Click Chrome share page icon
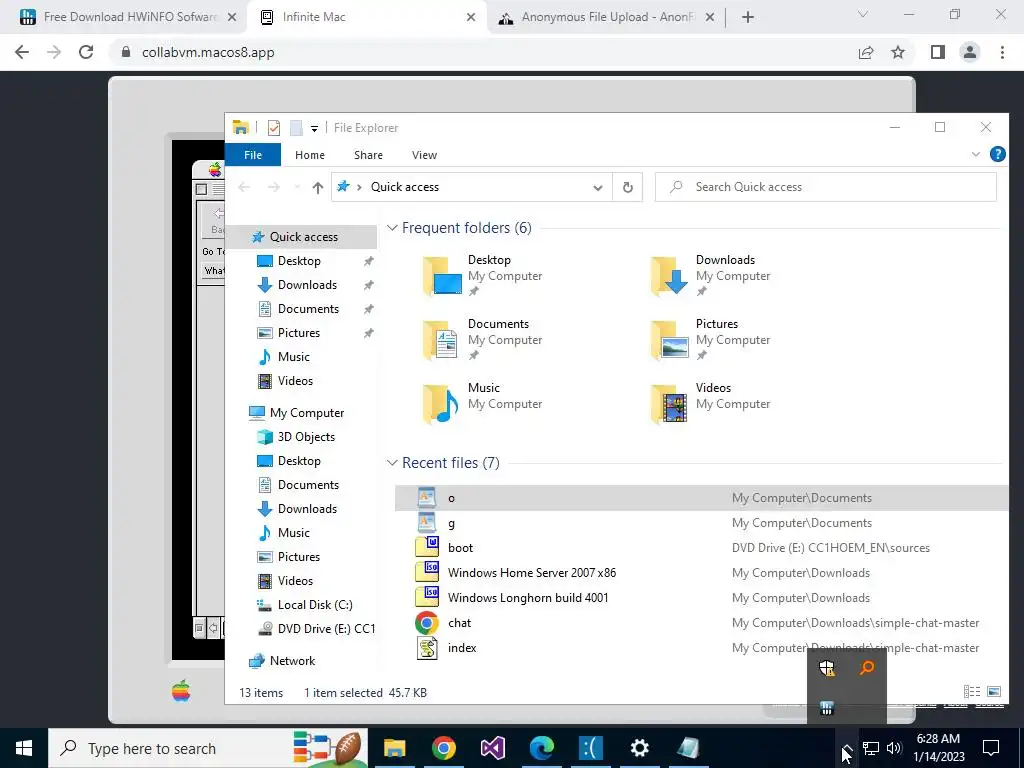The width and height of the screenshot is (1024, 768). 866,52
